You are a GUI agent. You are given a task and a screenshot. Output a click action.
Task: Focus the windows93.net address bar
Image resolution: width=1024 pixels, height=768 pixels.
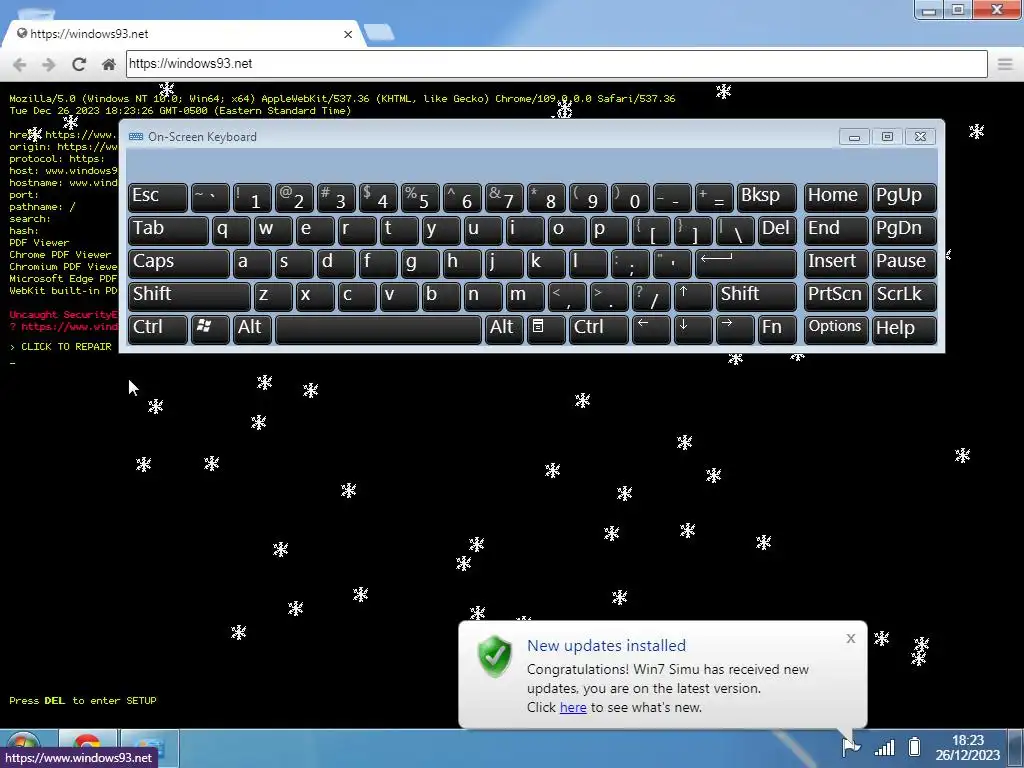pyautogui.click(x=556, y=64)
